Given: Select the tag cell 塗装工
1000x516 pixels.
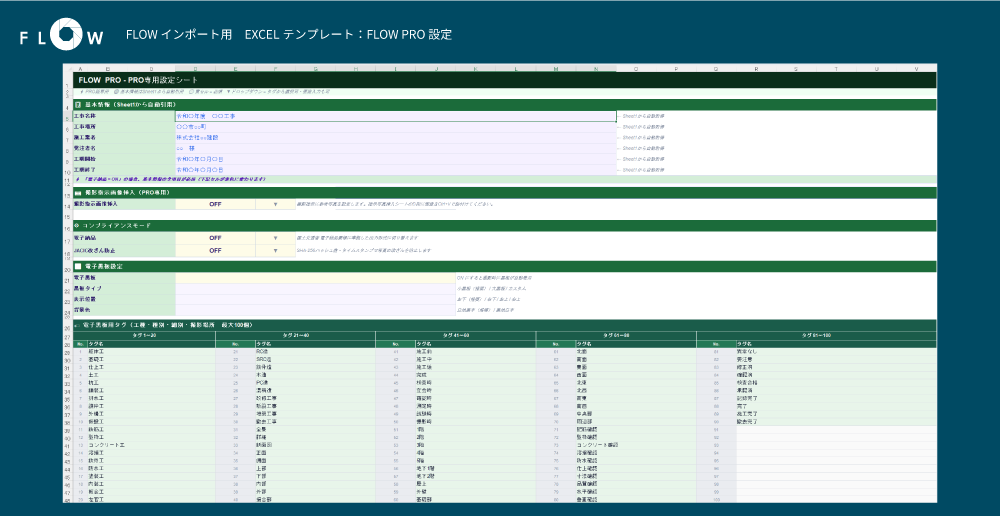Looking at the screenshot, I should tap(151, 476).
